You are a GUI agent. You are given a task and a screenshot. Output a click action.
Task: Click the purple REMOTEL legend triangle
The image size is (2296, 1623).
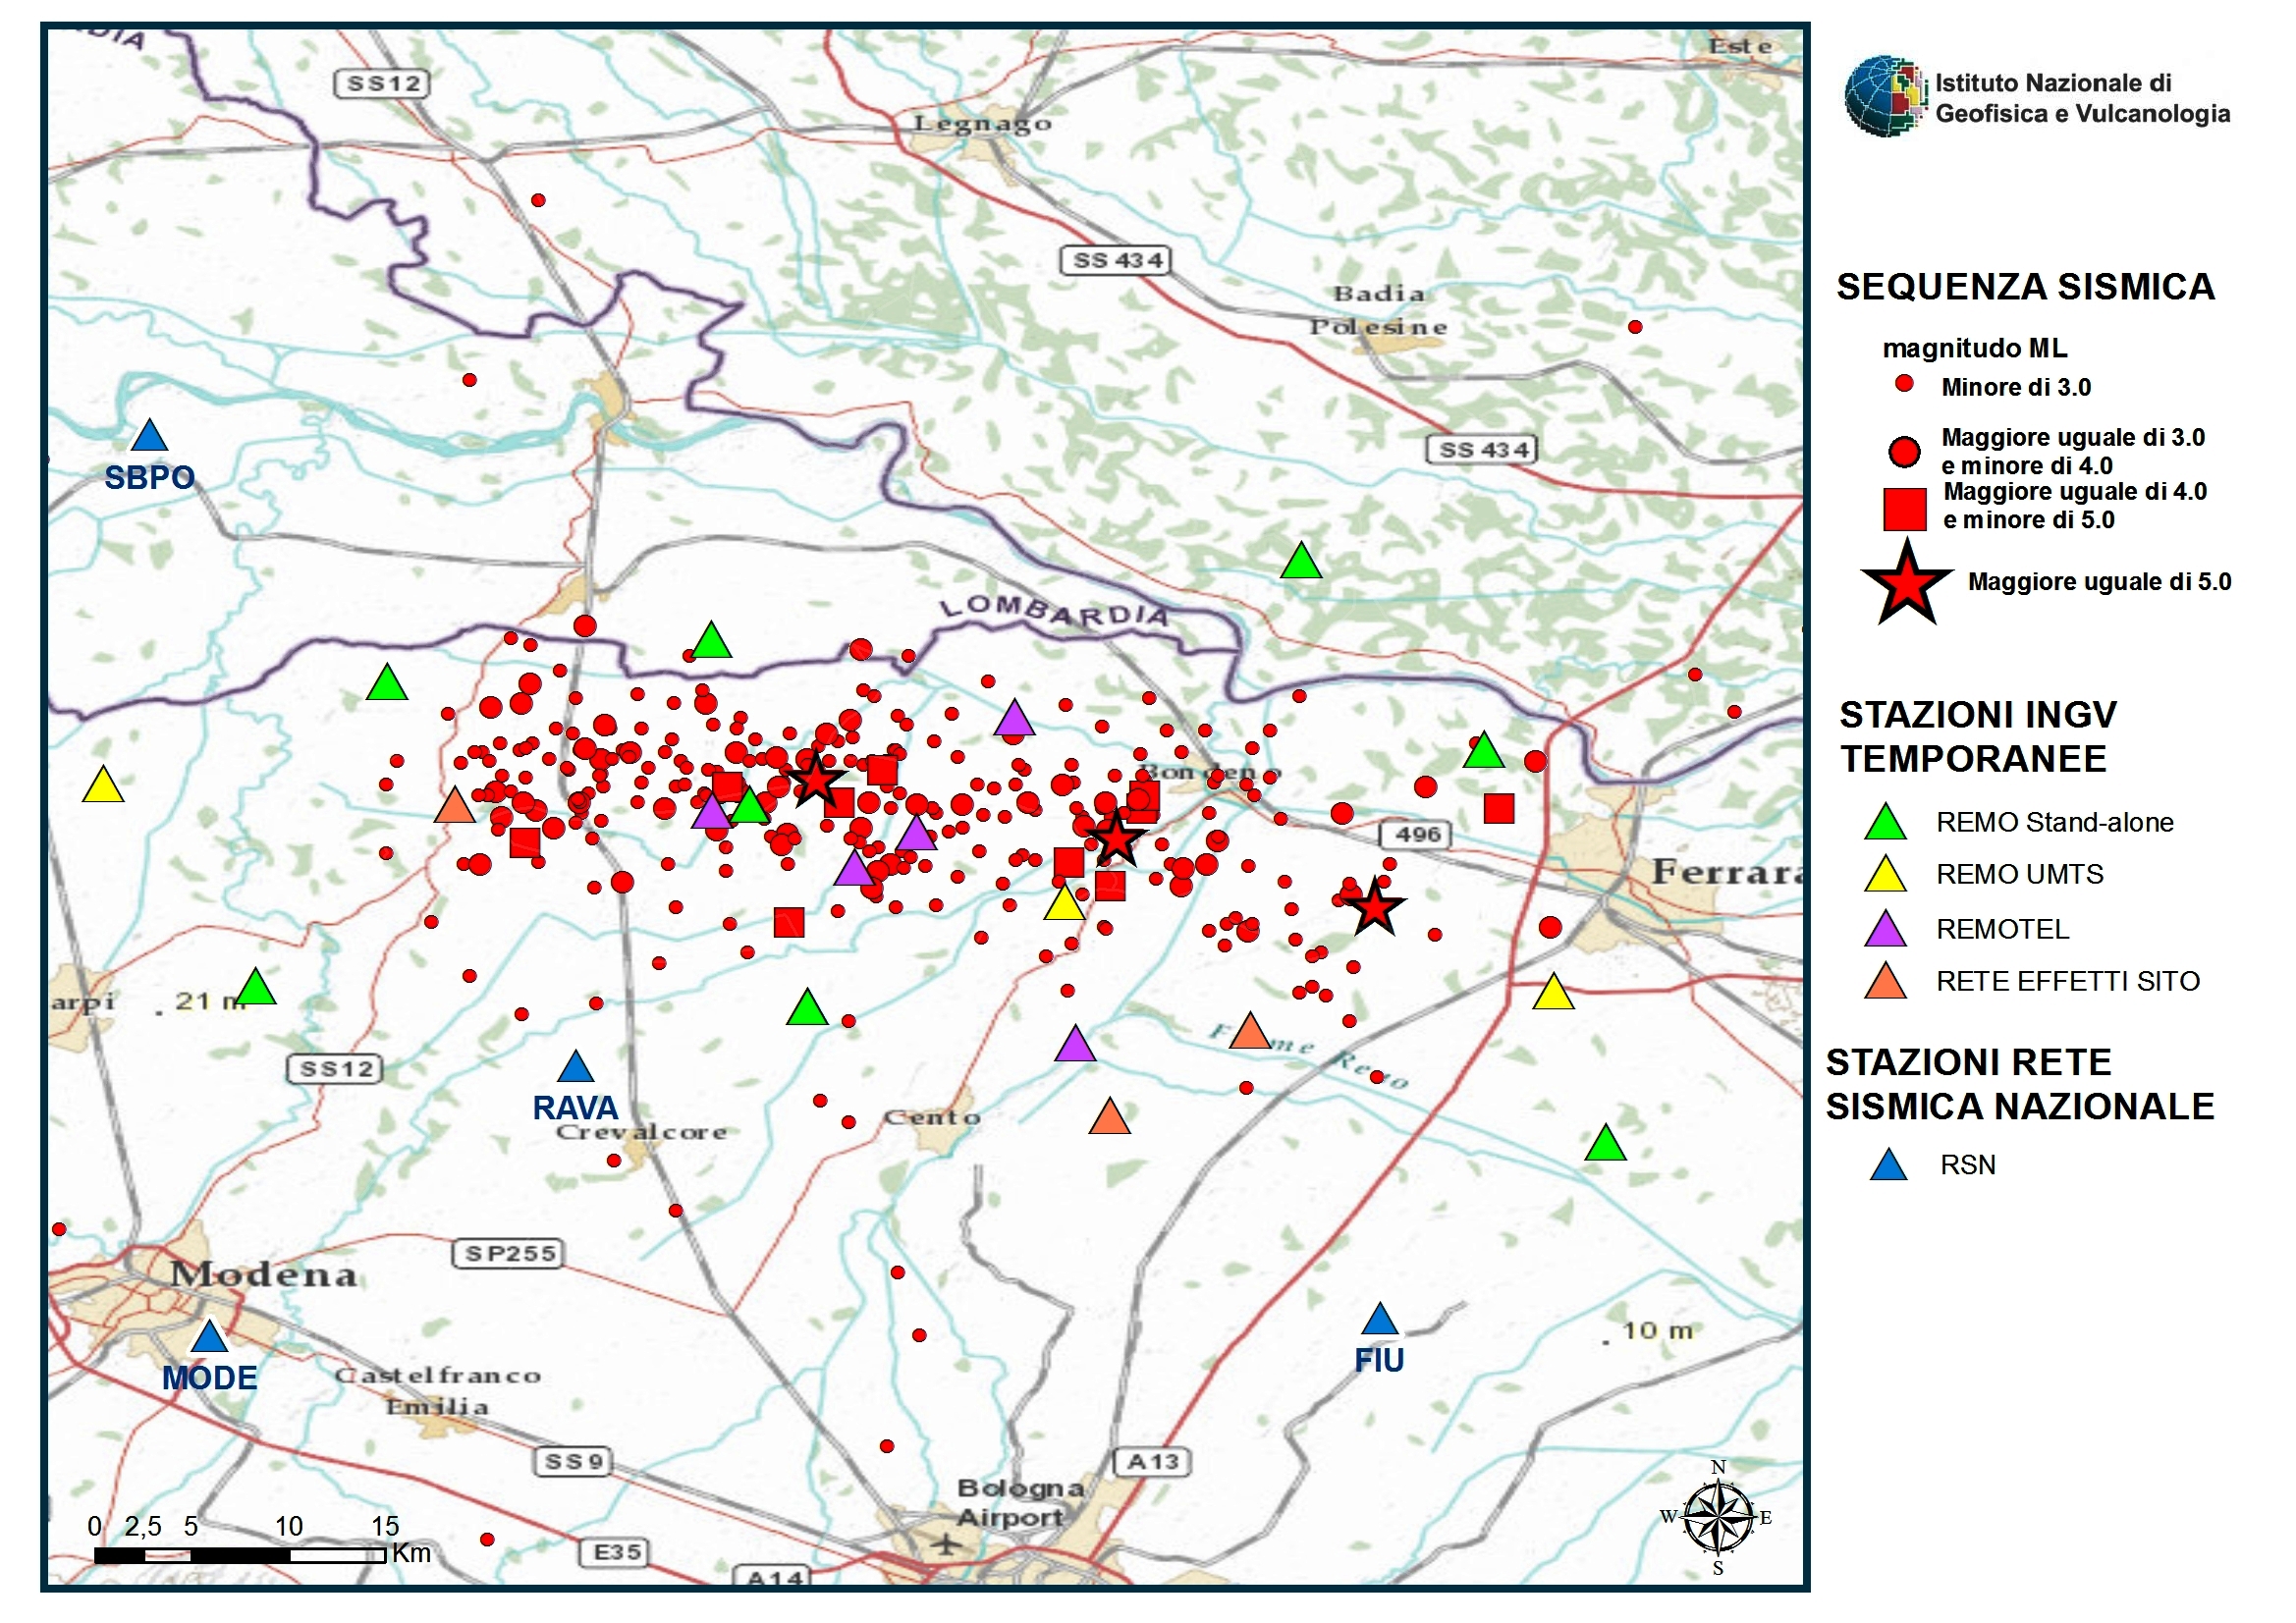1886,930
